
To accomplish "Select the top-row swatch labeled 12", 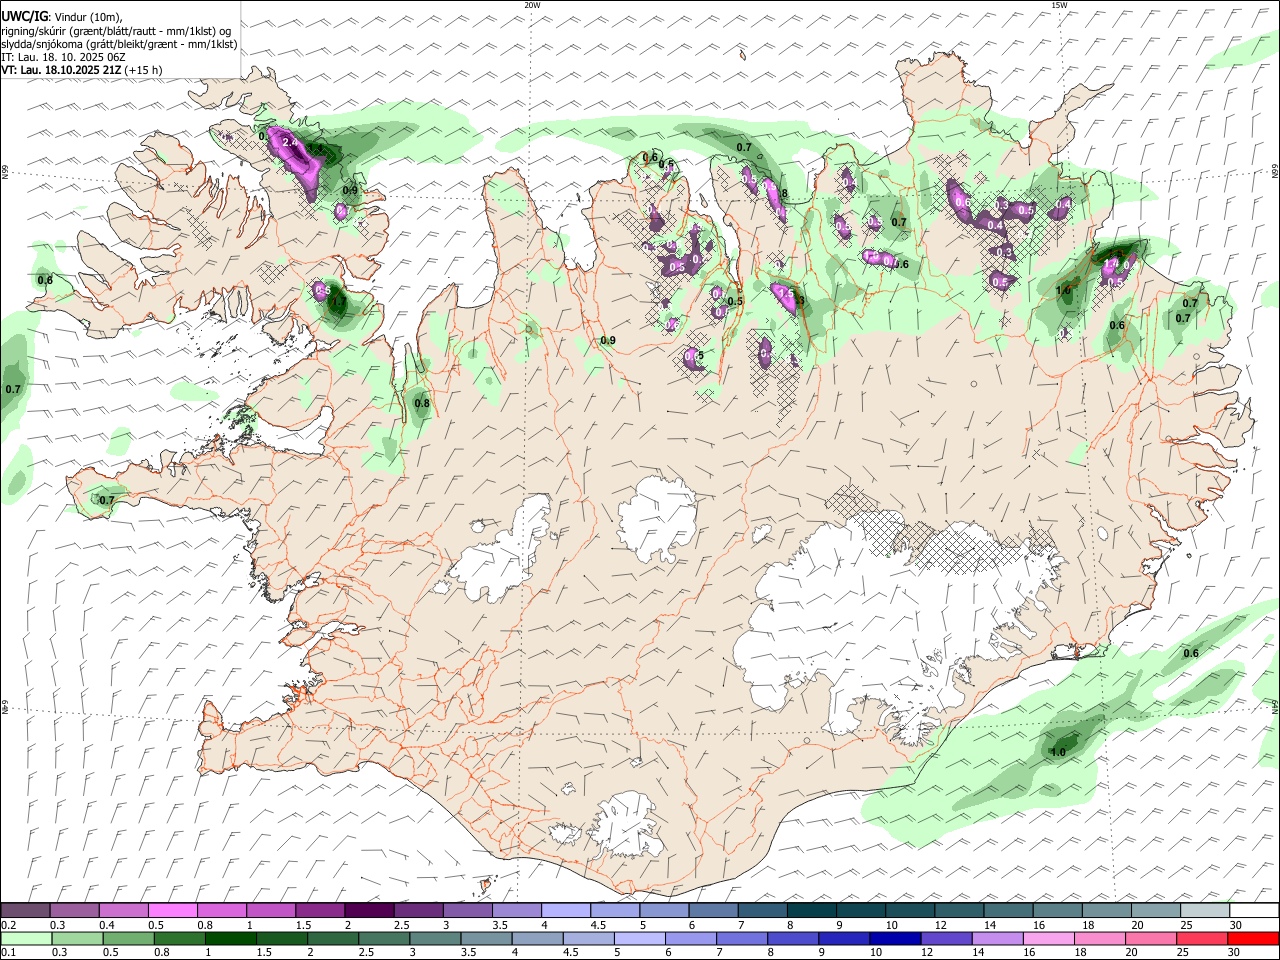I will [959, 910].
